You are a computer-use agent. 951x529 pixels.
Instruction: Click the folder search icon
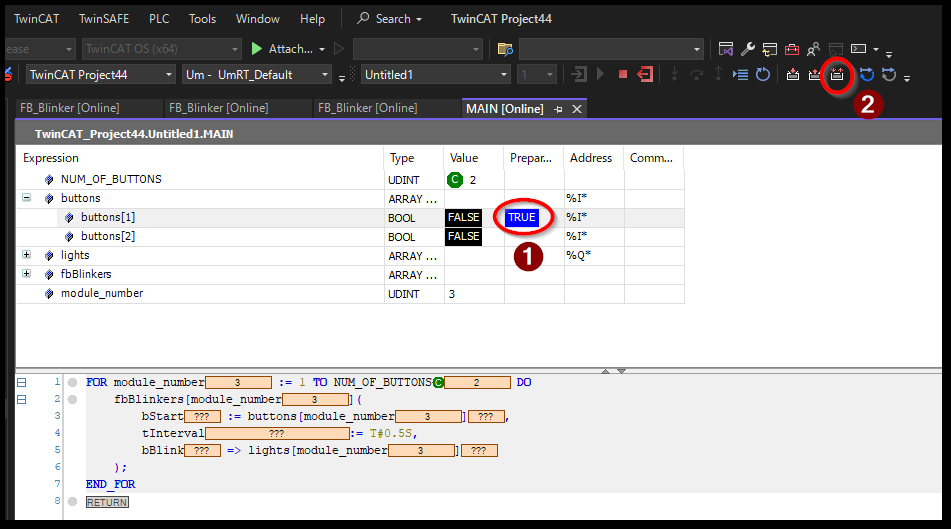coord(505,49)
